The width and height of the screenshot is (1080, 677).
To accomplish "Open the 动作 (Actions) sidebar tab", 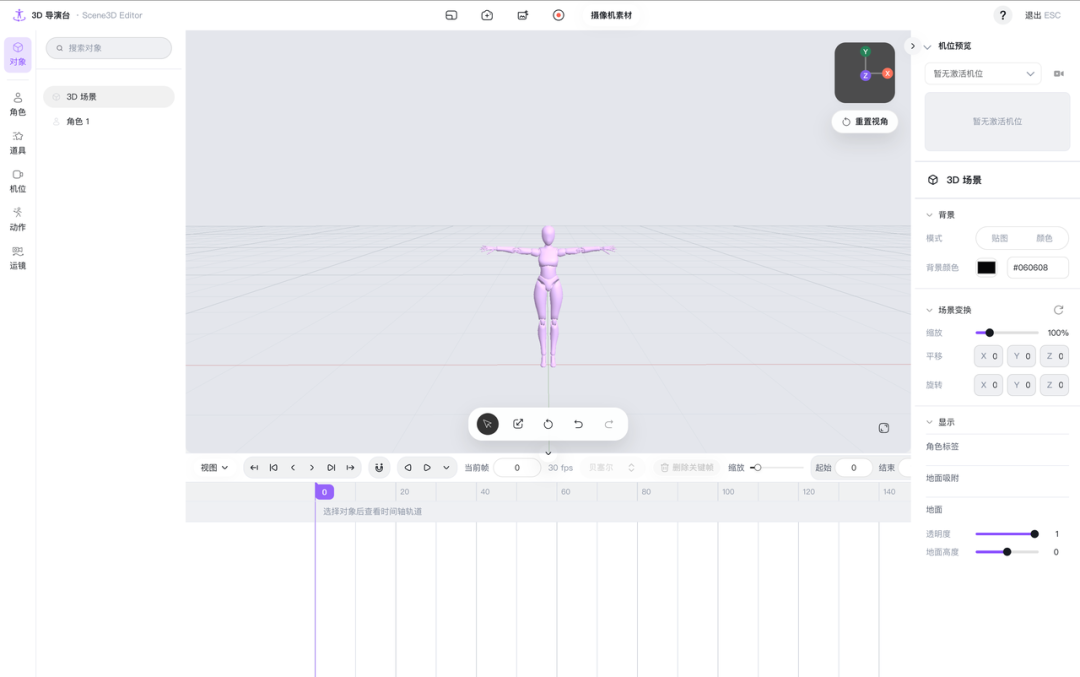I will click(18, 219).
